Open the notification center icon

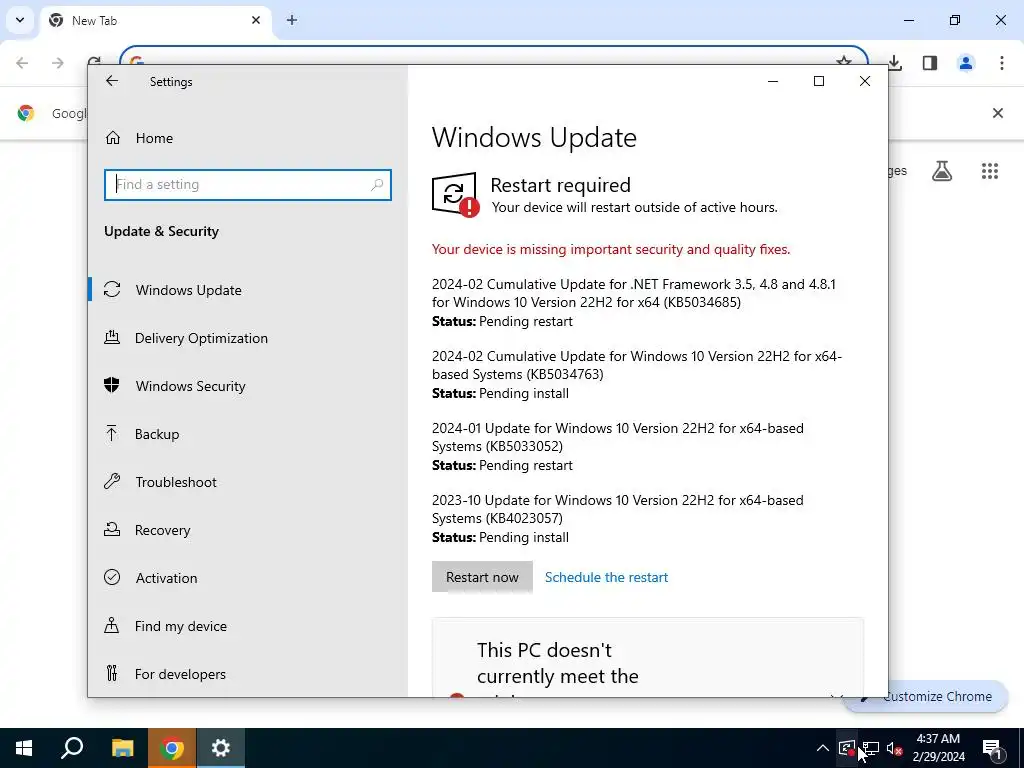coord(993,748)
